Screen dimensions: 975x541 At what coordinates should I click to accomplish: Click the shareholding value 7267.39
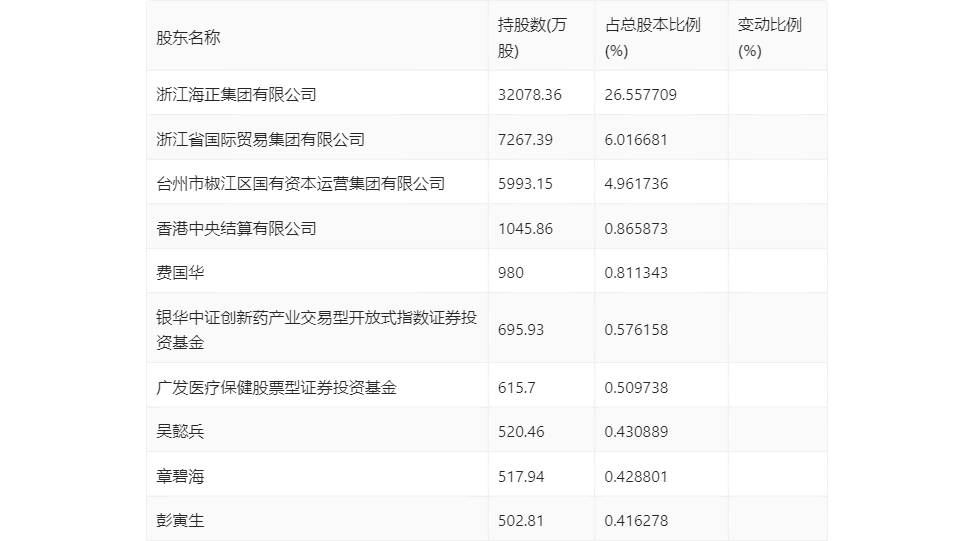point(525,139)
